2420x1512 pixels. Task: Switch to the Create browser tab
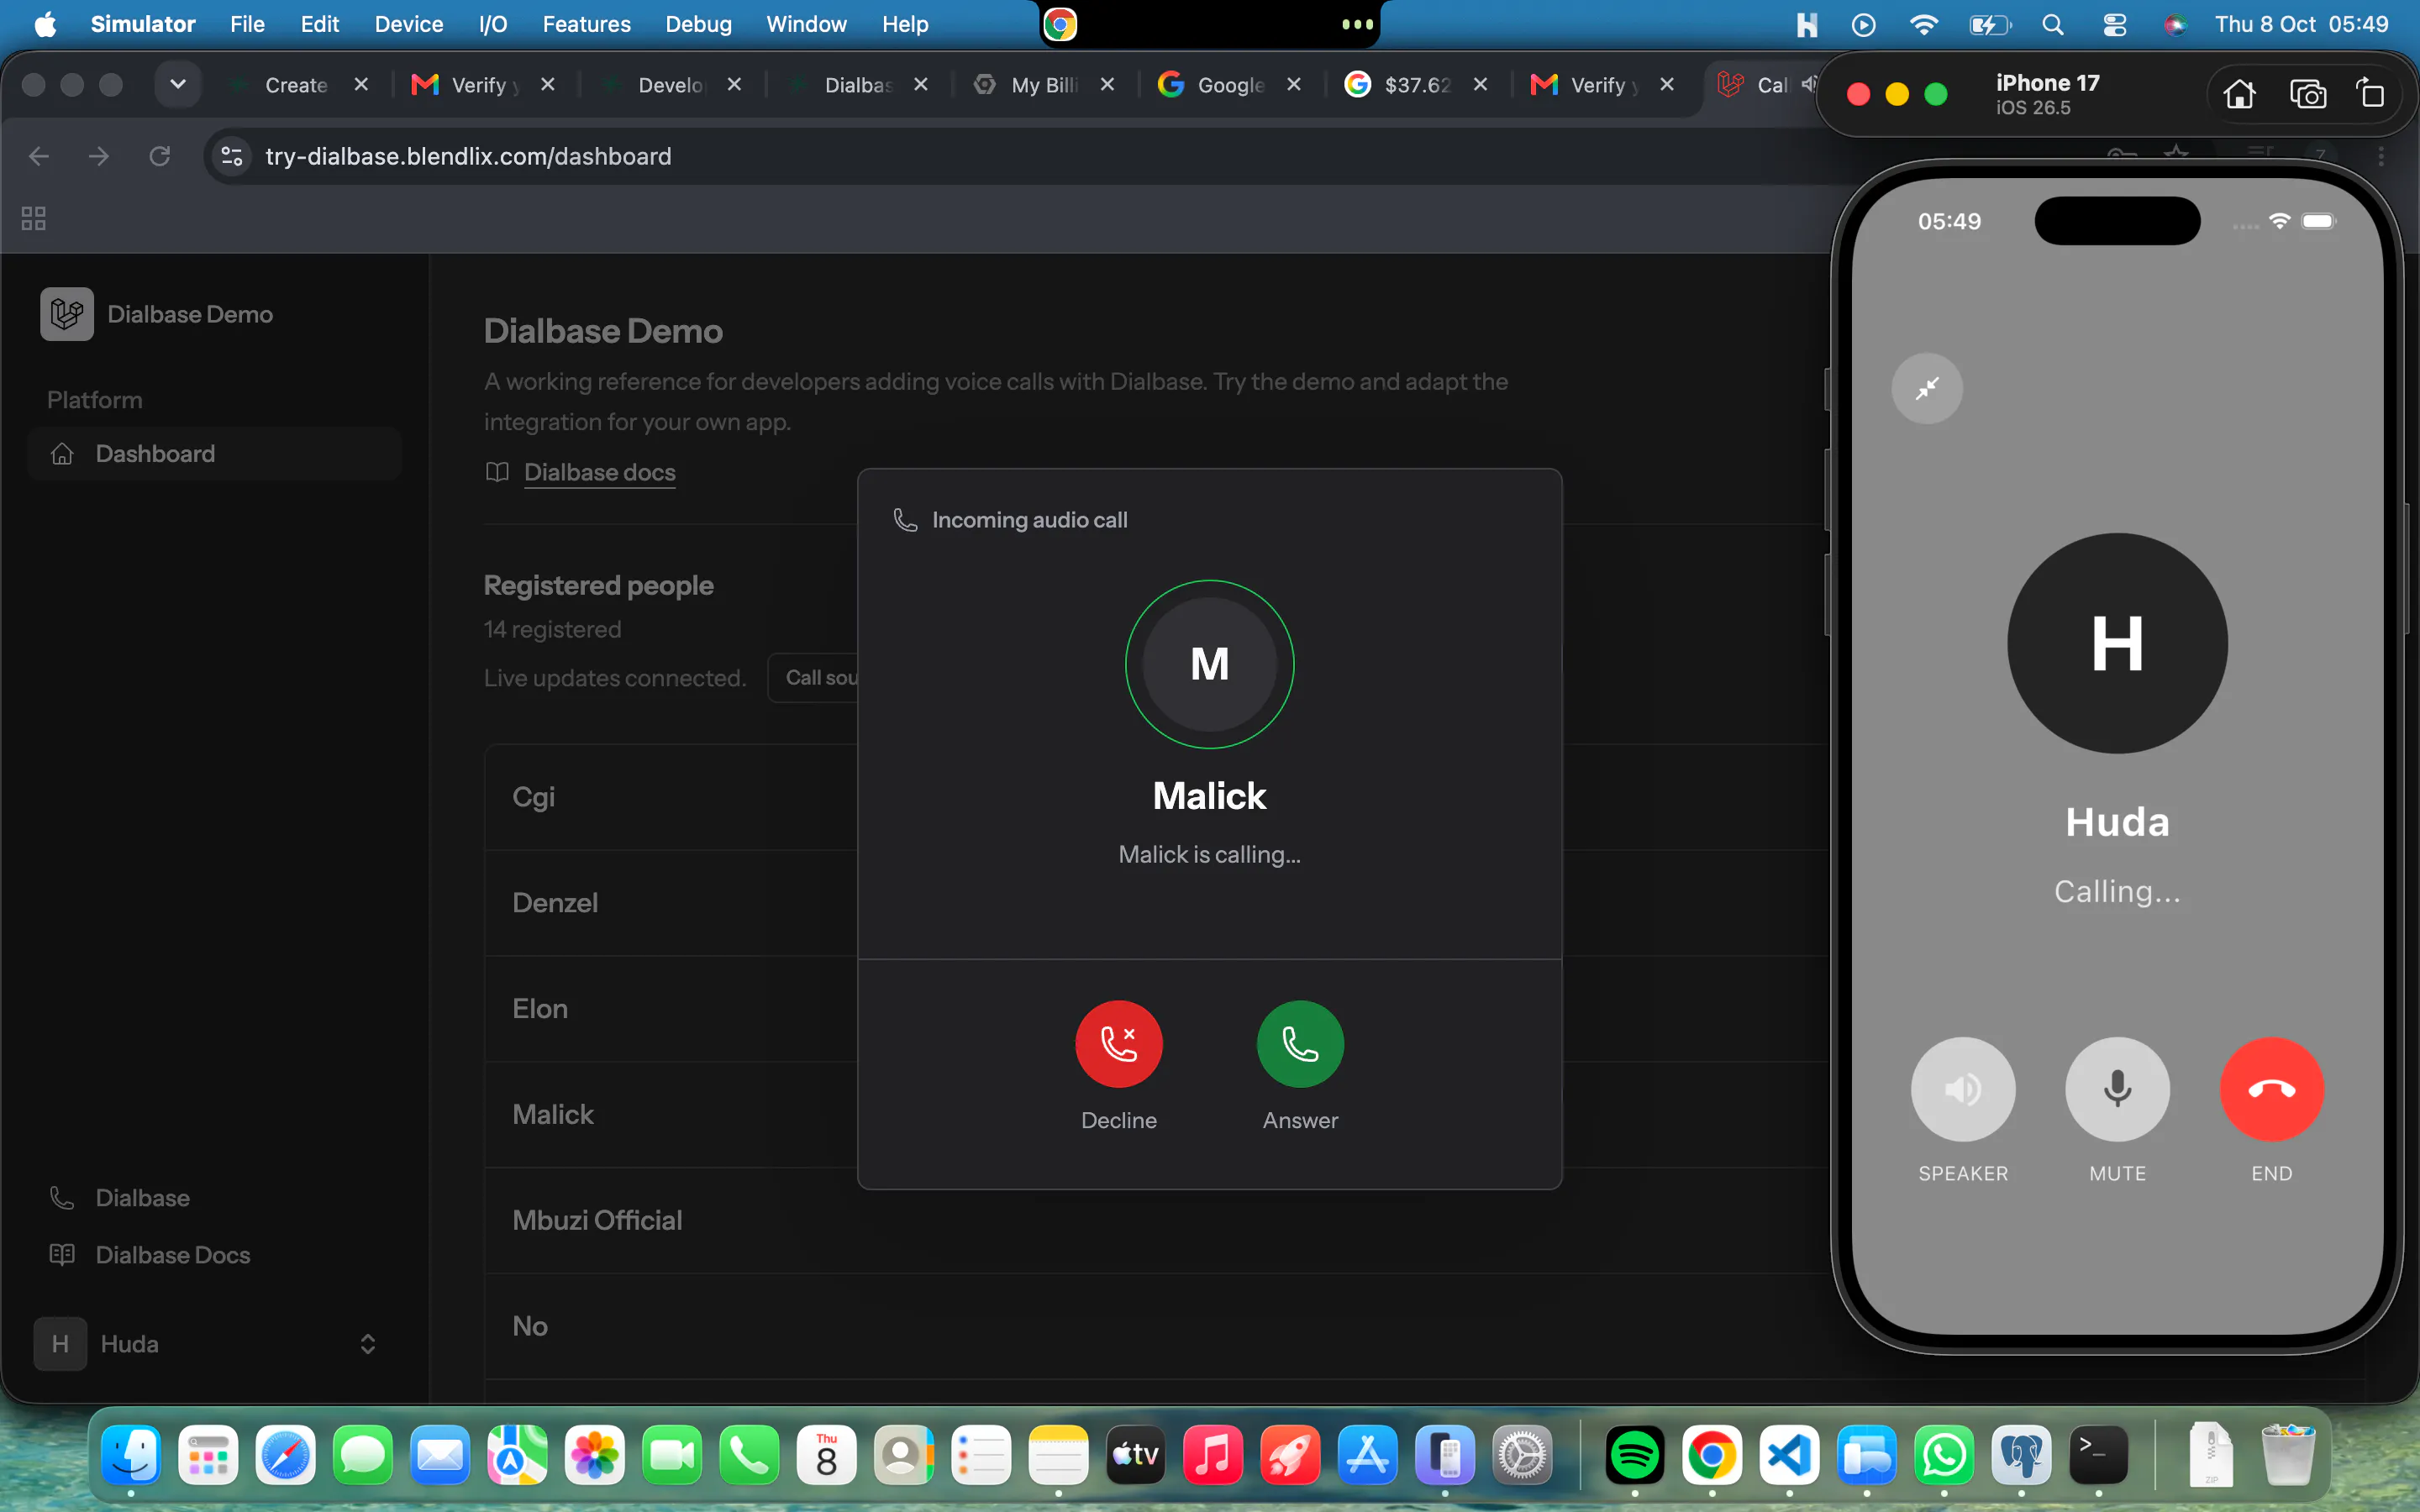pos(296,85)
